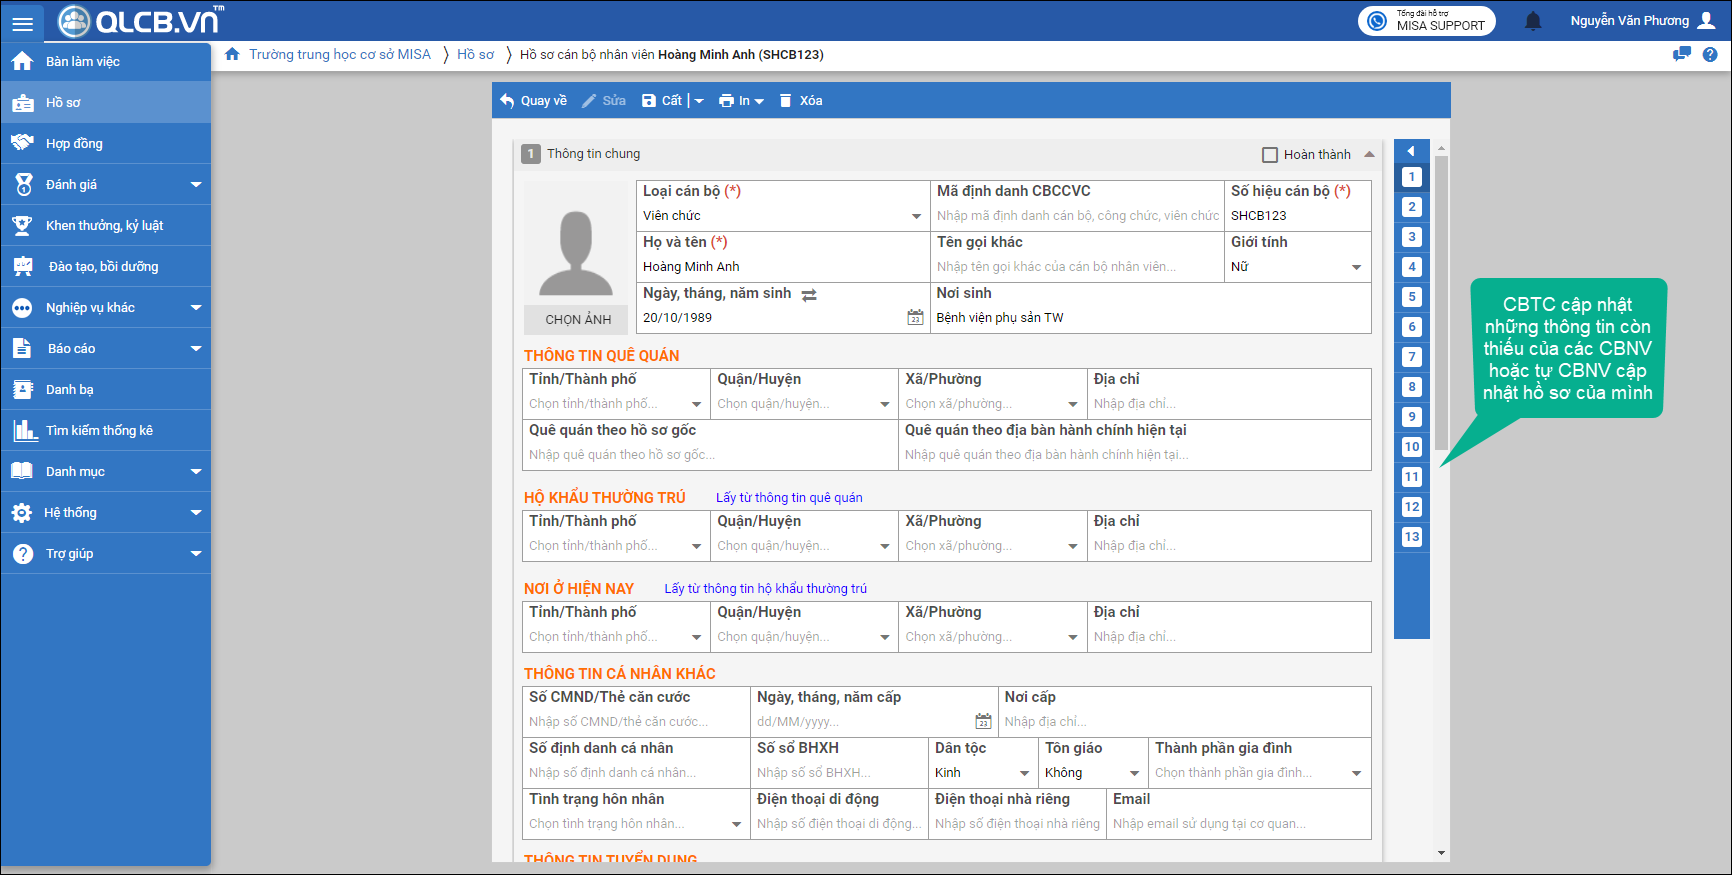Click the Họ và tên input field
The width and height of the screenshot is (1732, 875).
782,267
